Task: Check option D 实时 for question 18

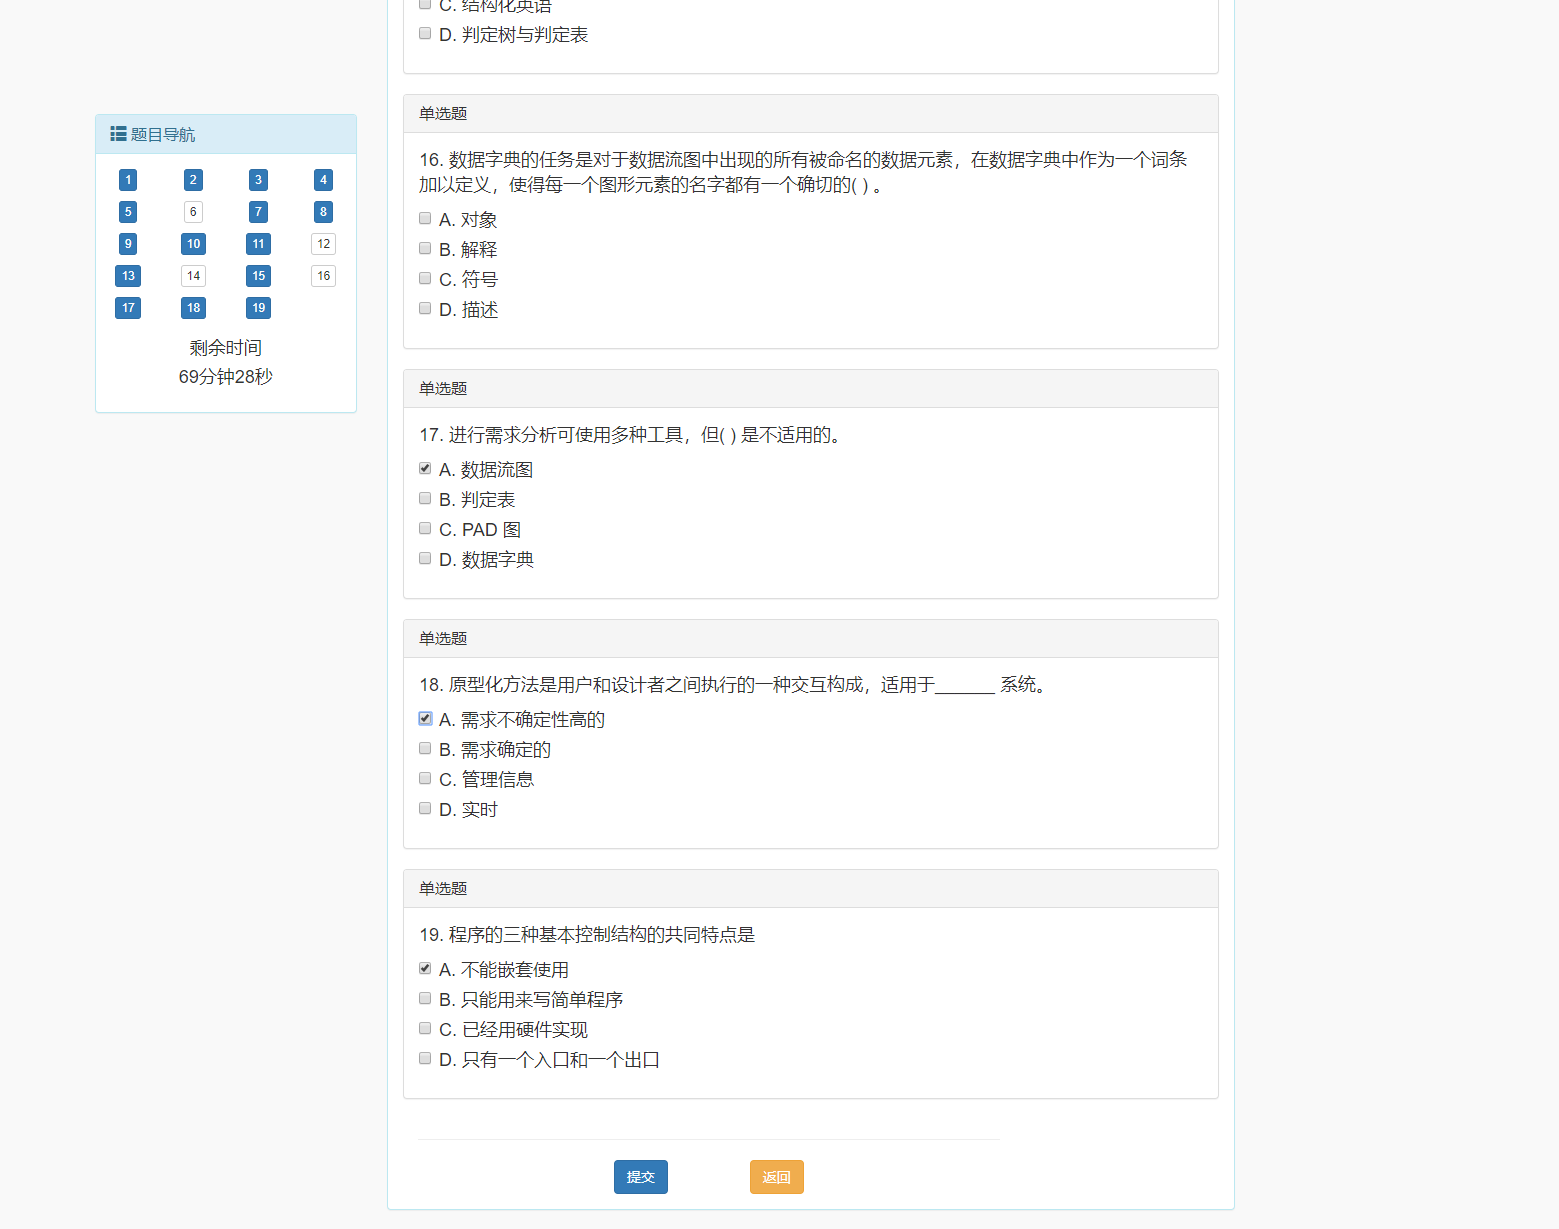Action: tap(424, 807)
